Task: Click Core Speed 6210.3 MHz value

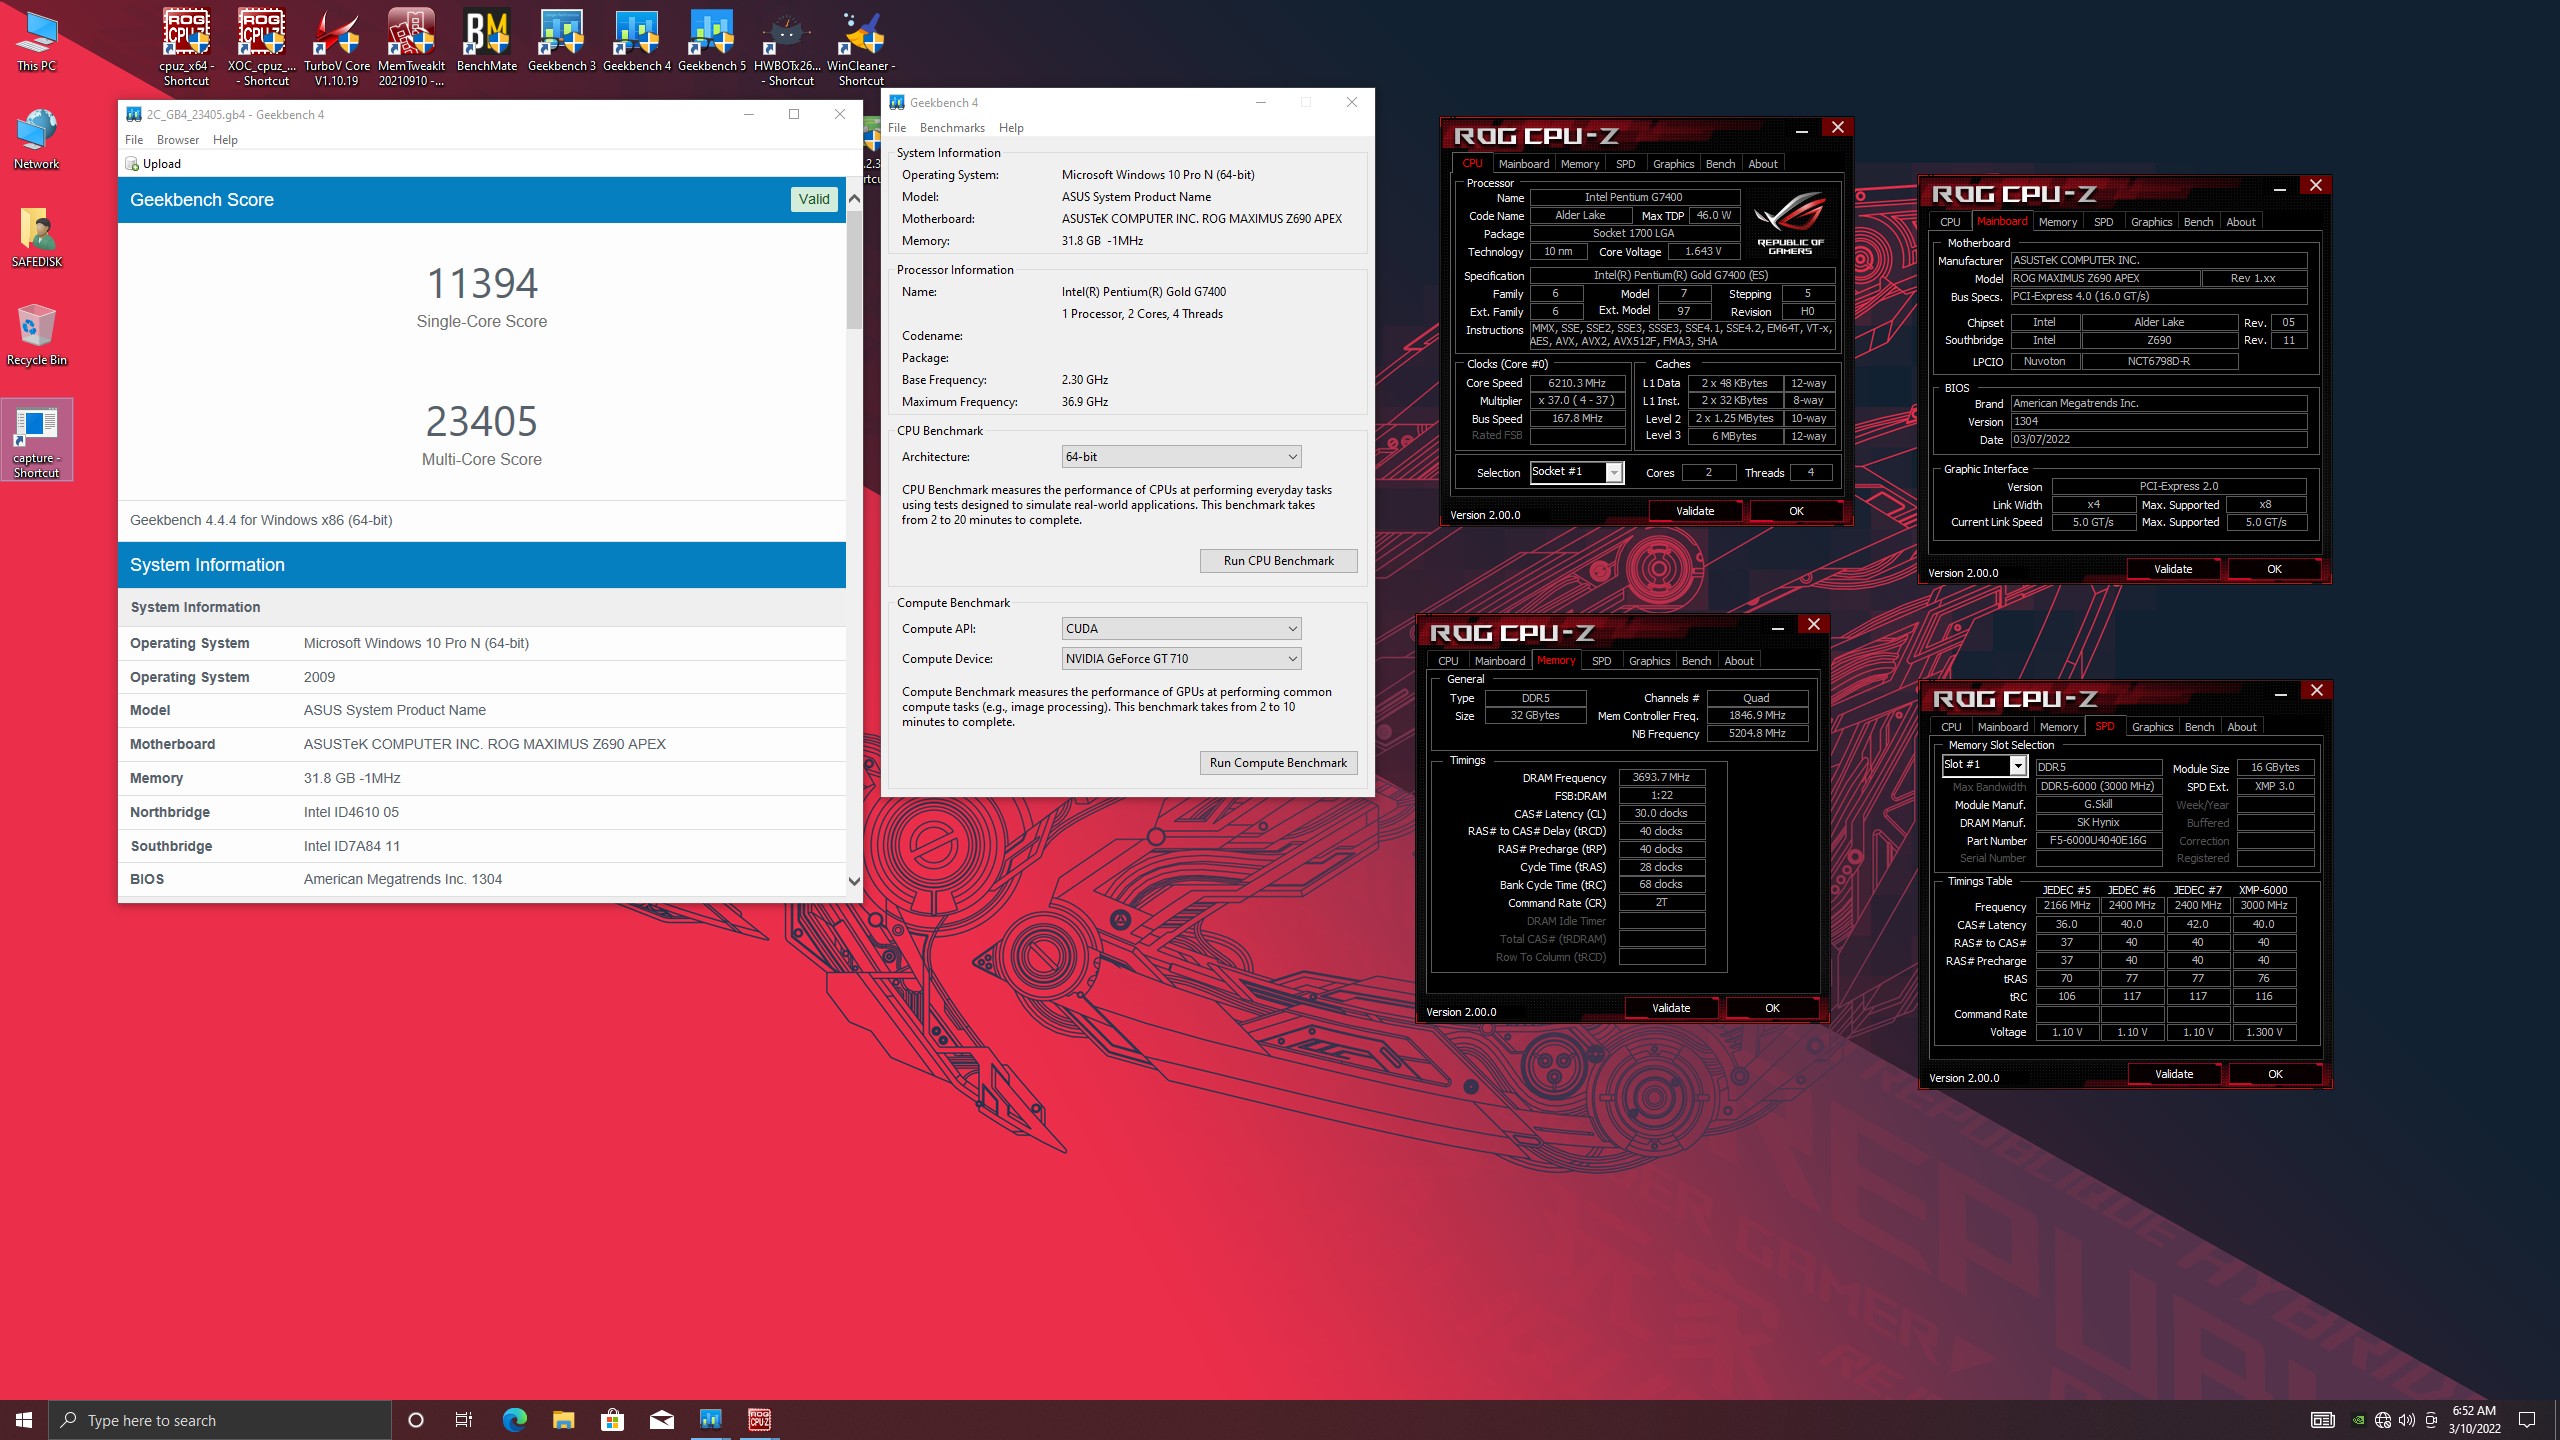Action: point(1577,383)
